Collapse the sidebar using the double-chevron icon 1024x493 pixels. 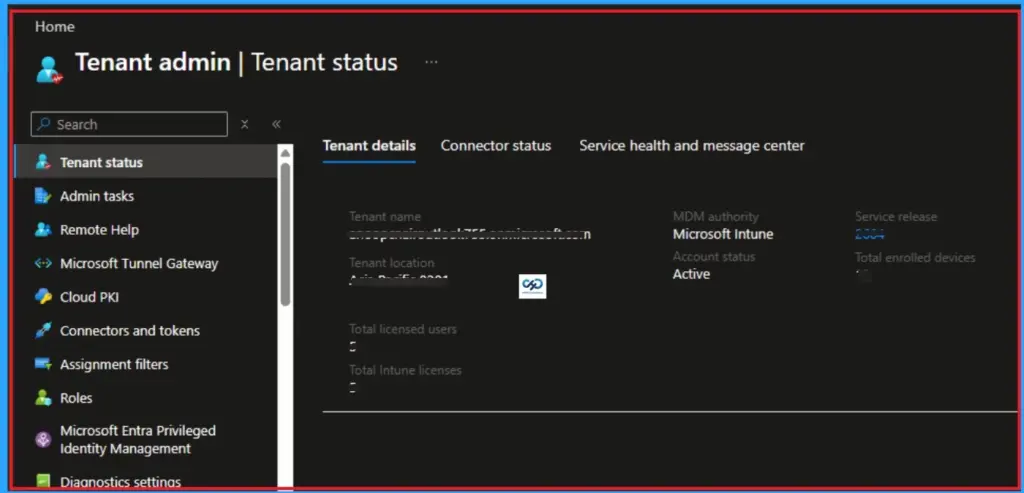(x=276, y=124)
